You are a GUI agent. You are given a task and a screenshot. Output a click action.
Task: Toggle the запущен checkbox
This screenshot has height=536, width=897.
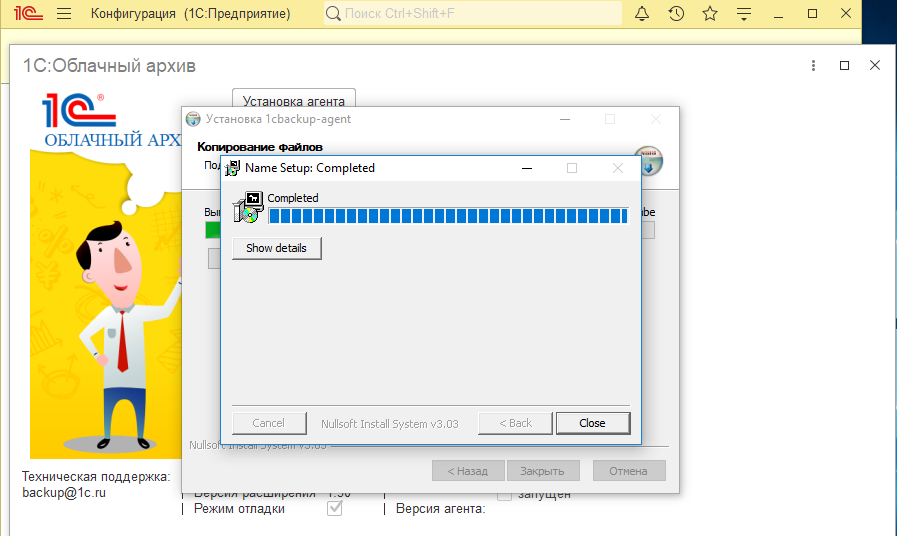click(x=504, y=495)
